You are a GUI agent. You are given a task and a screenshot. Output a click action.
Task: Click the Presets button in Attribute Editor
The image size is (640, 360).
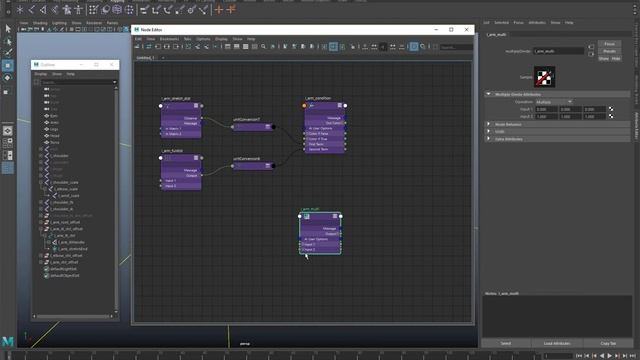609,51
